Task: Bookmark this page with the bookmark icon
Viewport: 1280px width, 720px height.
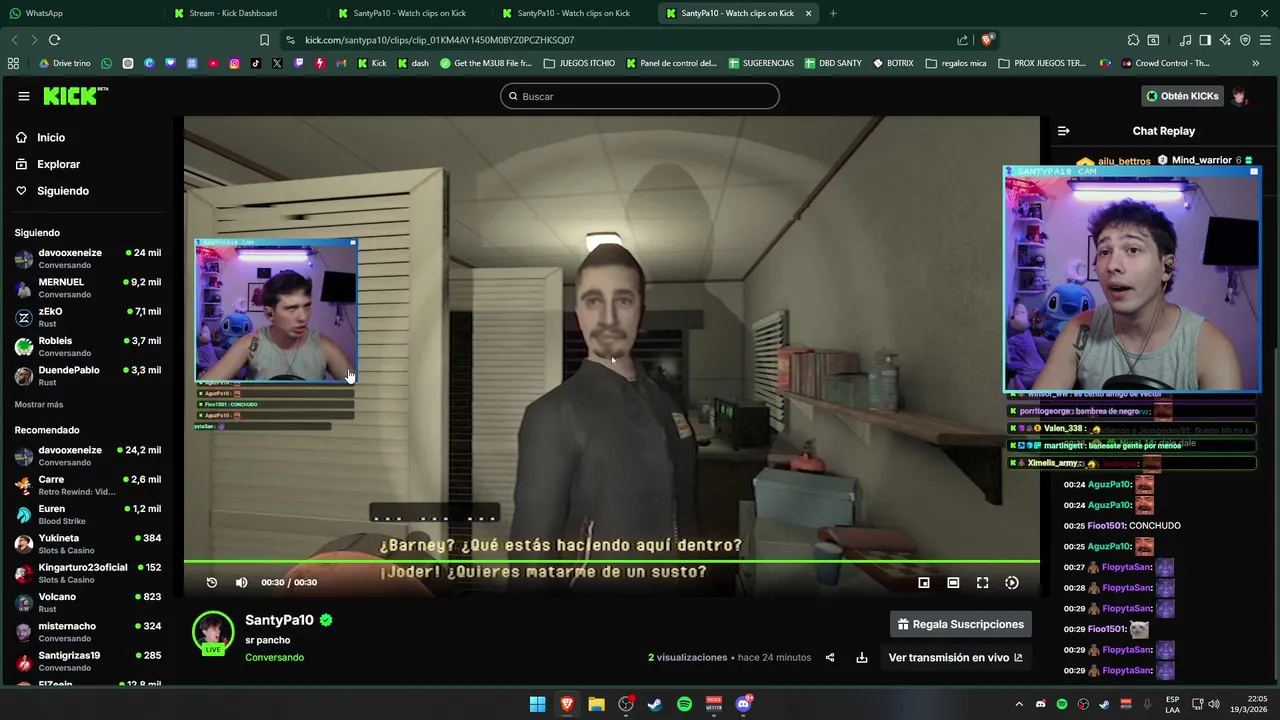Action: (264, 40)
